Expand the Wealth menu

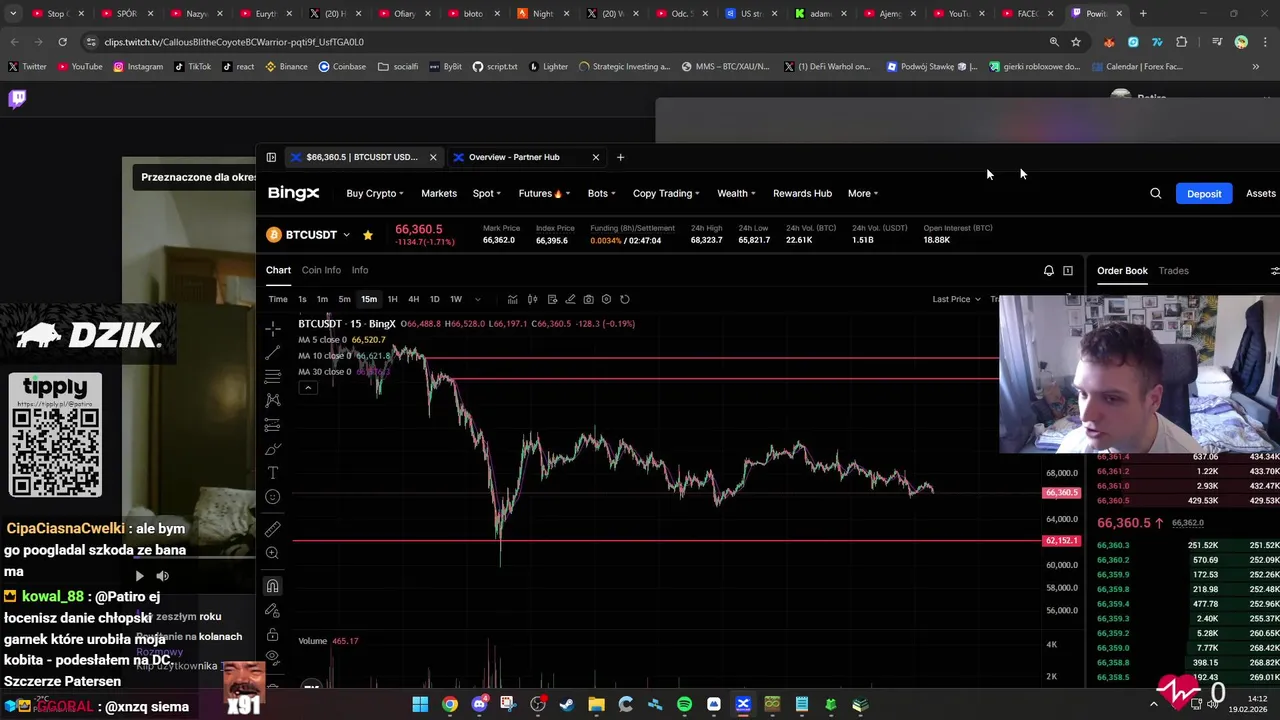tap(736, 193)
